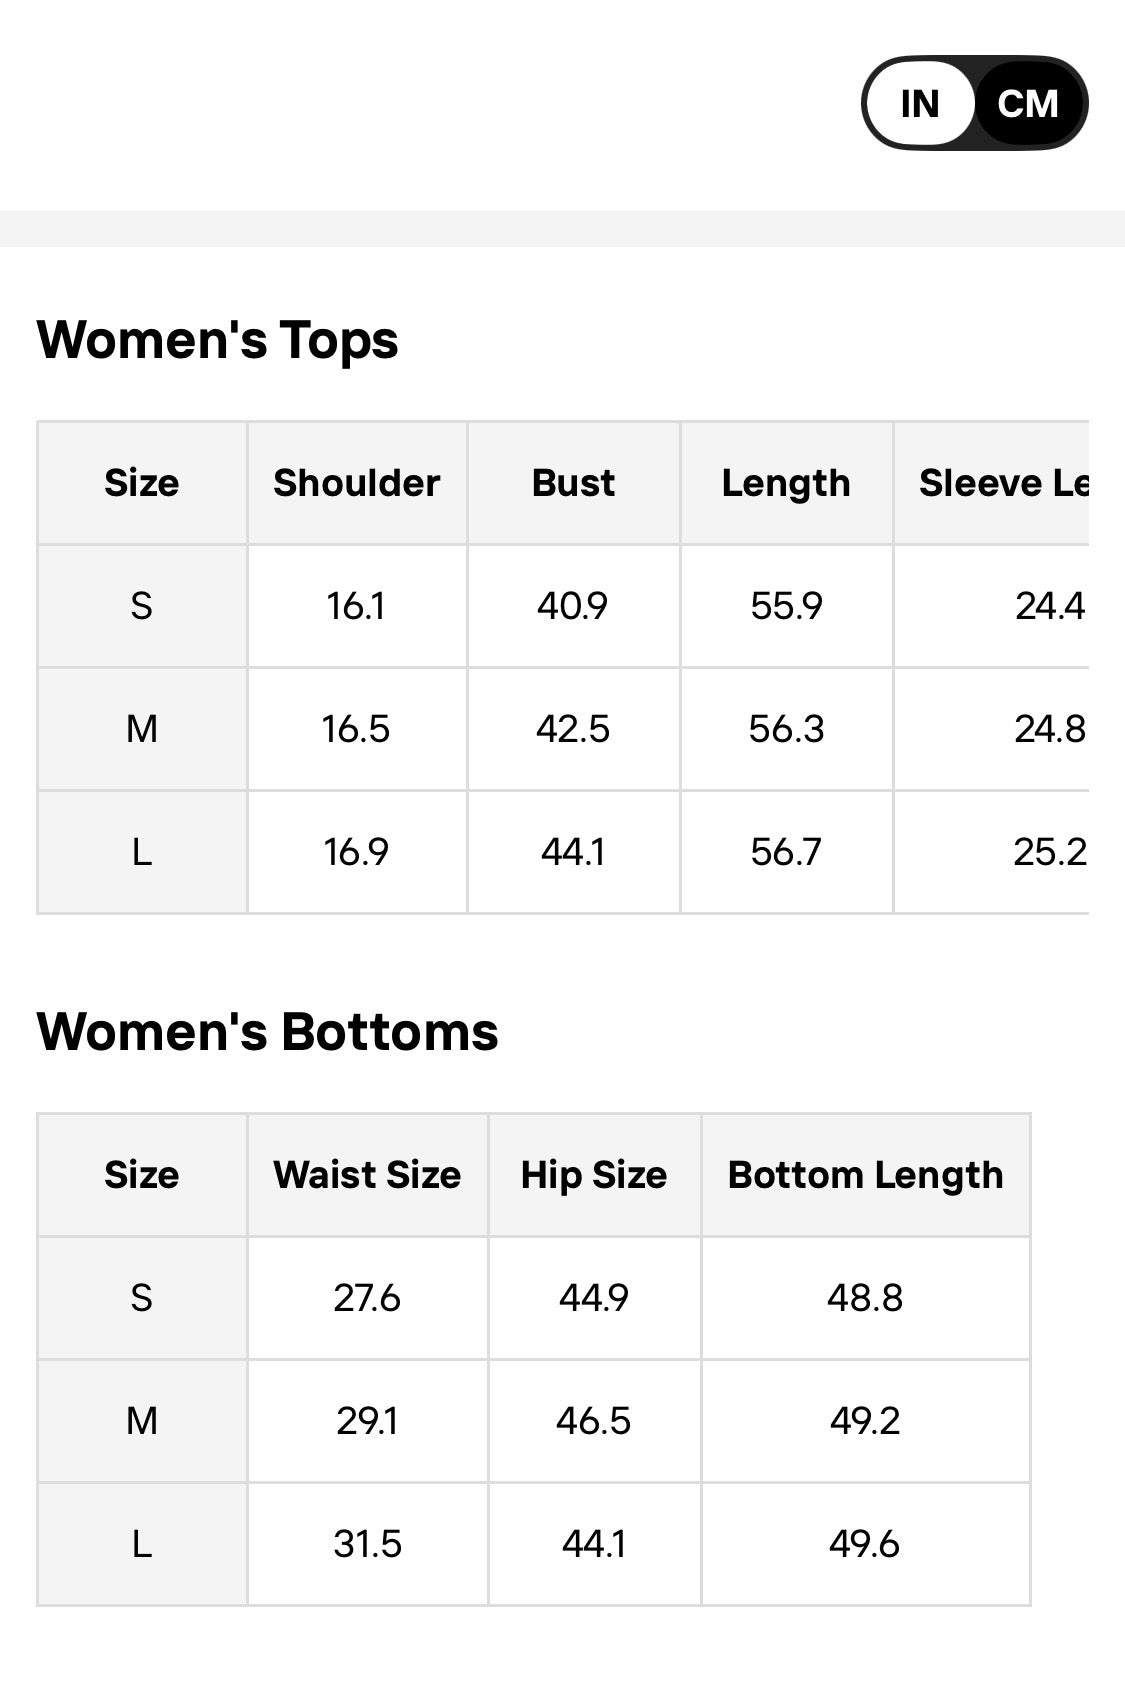Click the partially visible Sleeve Length header
Viewport: 1125px width, 1682px height.
[x=1004, y=483]
